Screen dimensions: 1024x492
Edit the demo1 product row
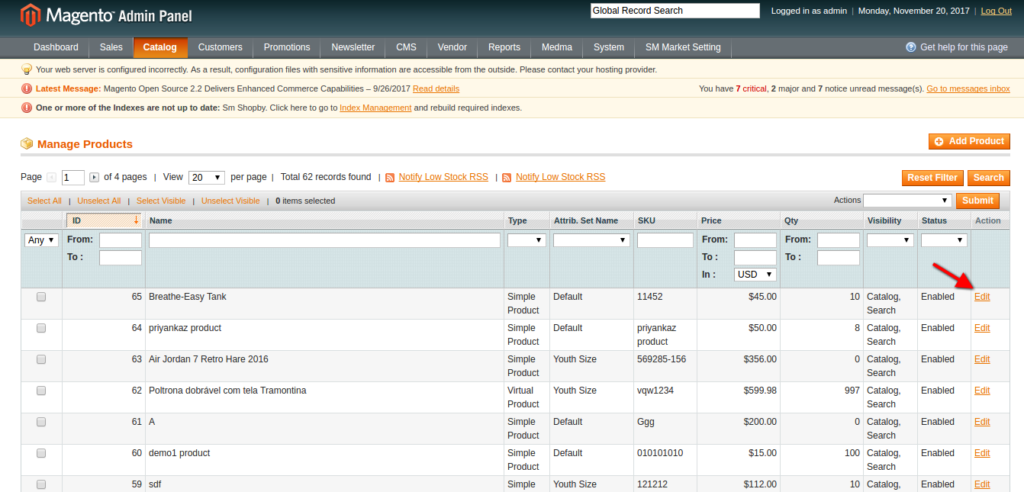tap(982, 453)
